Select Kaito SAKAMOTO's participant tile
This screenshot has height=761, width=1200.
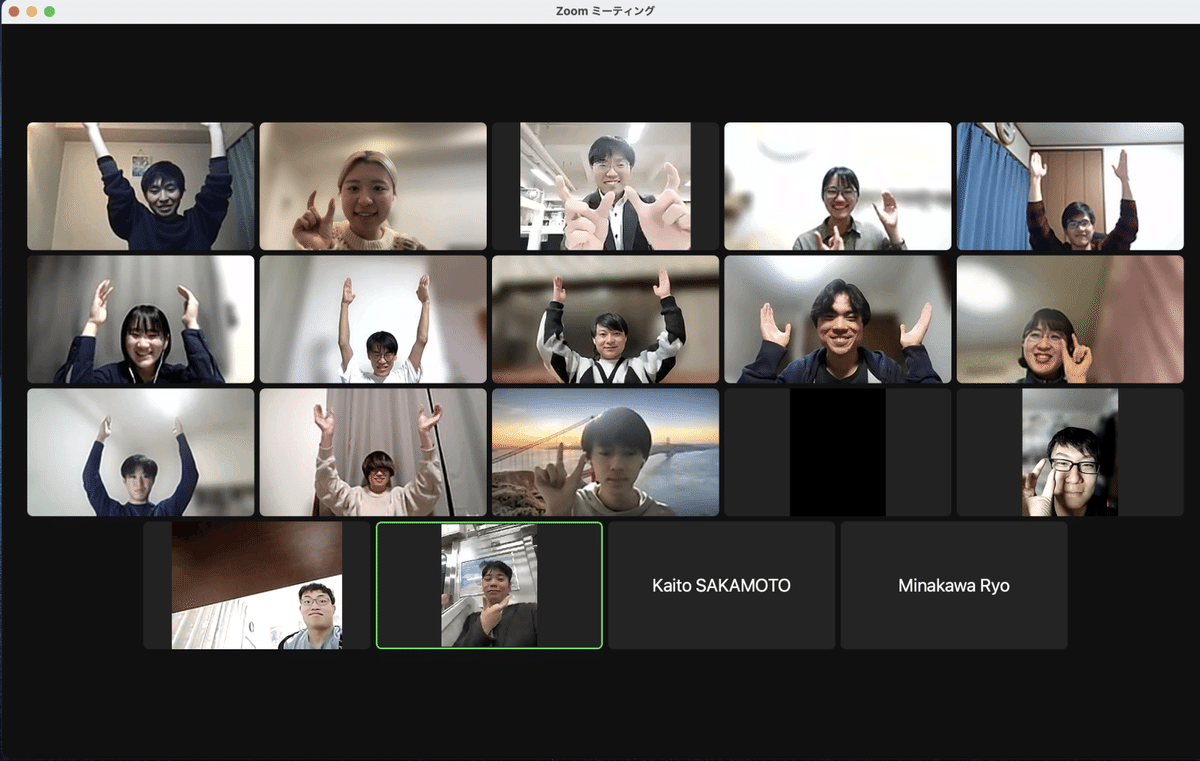pos(722,586)
